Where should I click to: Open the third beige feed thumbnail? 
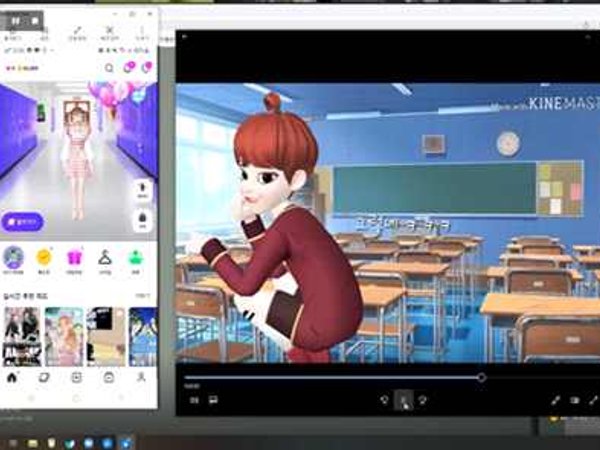[x=106, y=337]
